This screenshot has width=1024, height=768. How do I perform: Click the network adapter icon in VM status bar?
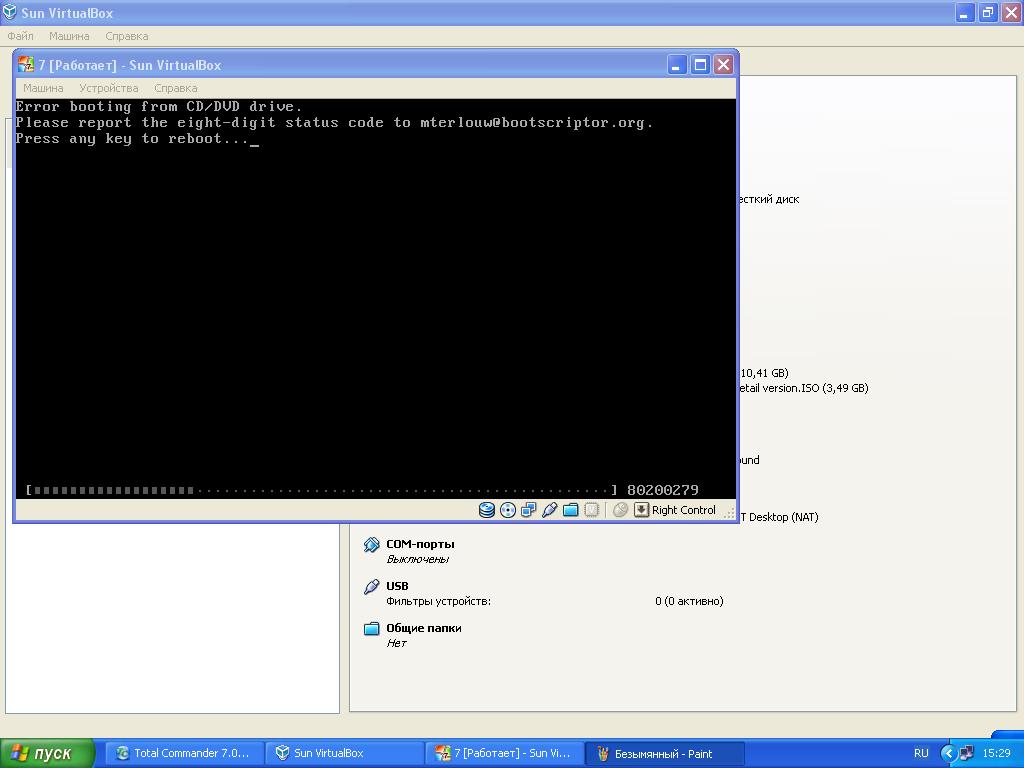coord(528,510)
